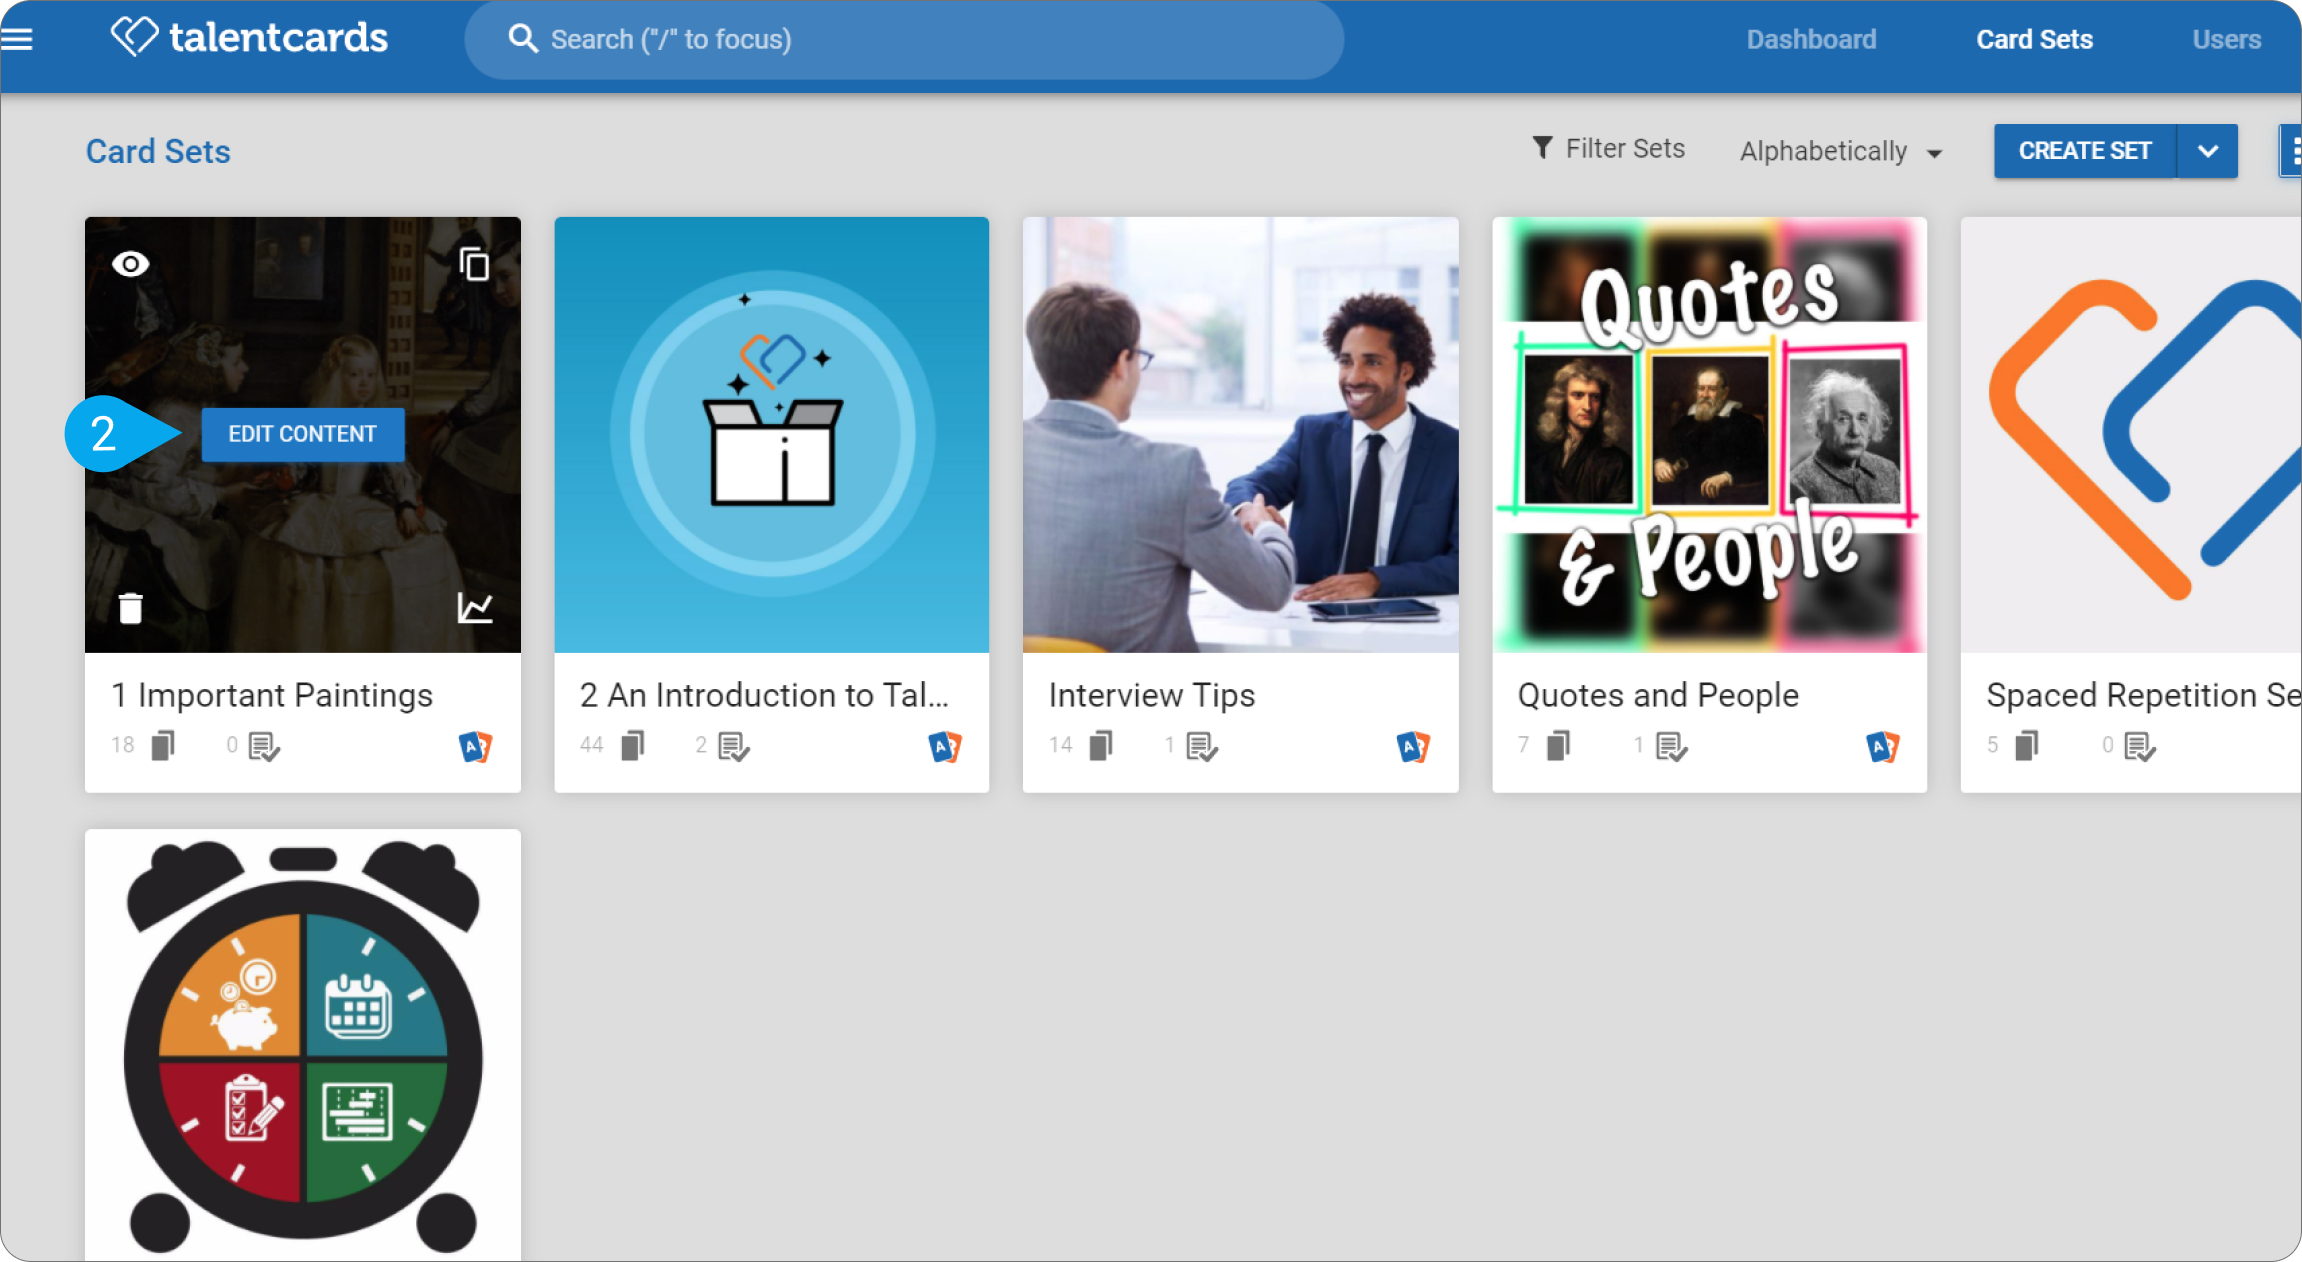Image resolution: width=2302 pixels, height=1262 pixels.
Task: Click the CREATE SET button
Action: click(x=2085, y=151)
